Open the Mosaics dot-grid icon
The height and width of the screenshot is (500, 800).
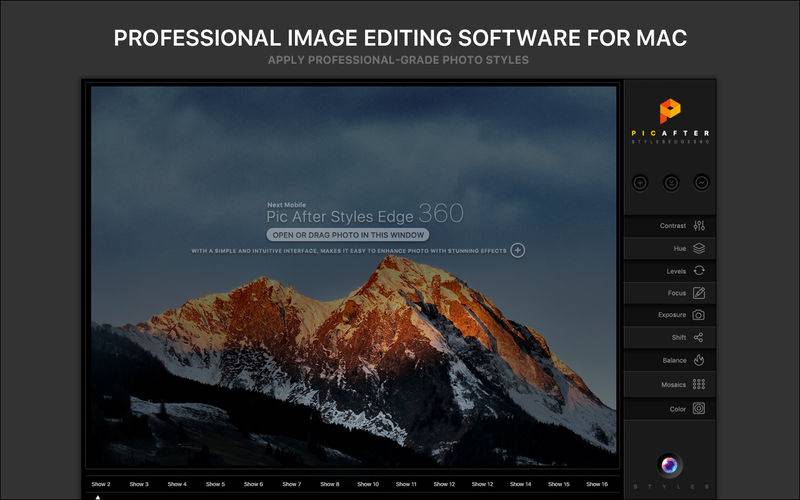[699, 384]
